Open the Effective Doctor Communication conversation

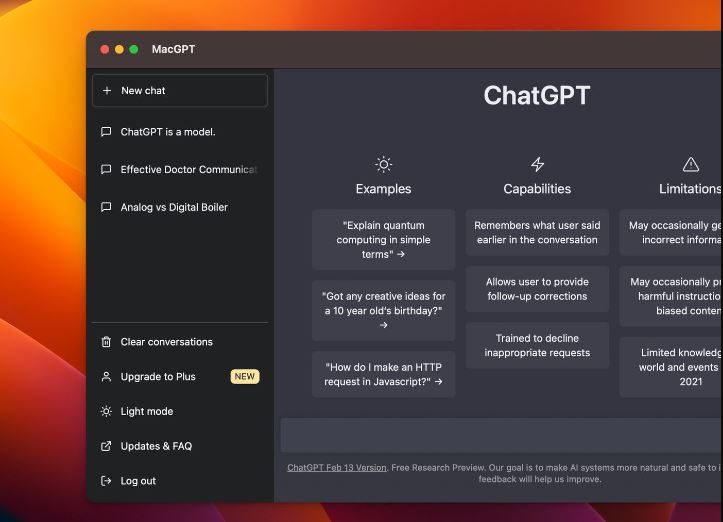point(180,169)
